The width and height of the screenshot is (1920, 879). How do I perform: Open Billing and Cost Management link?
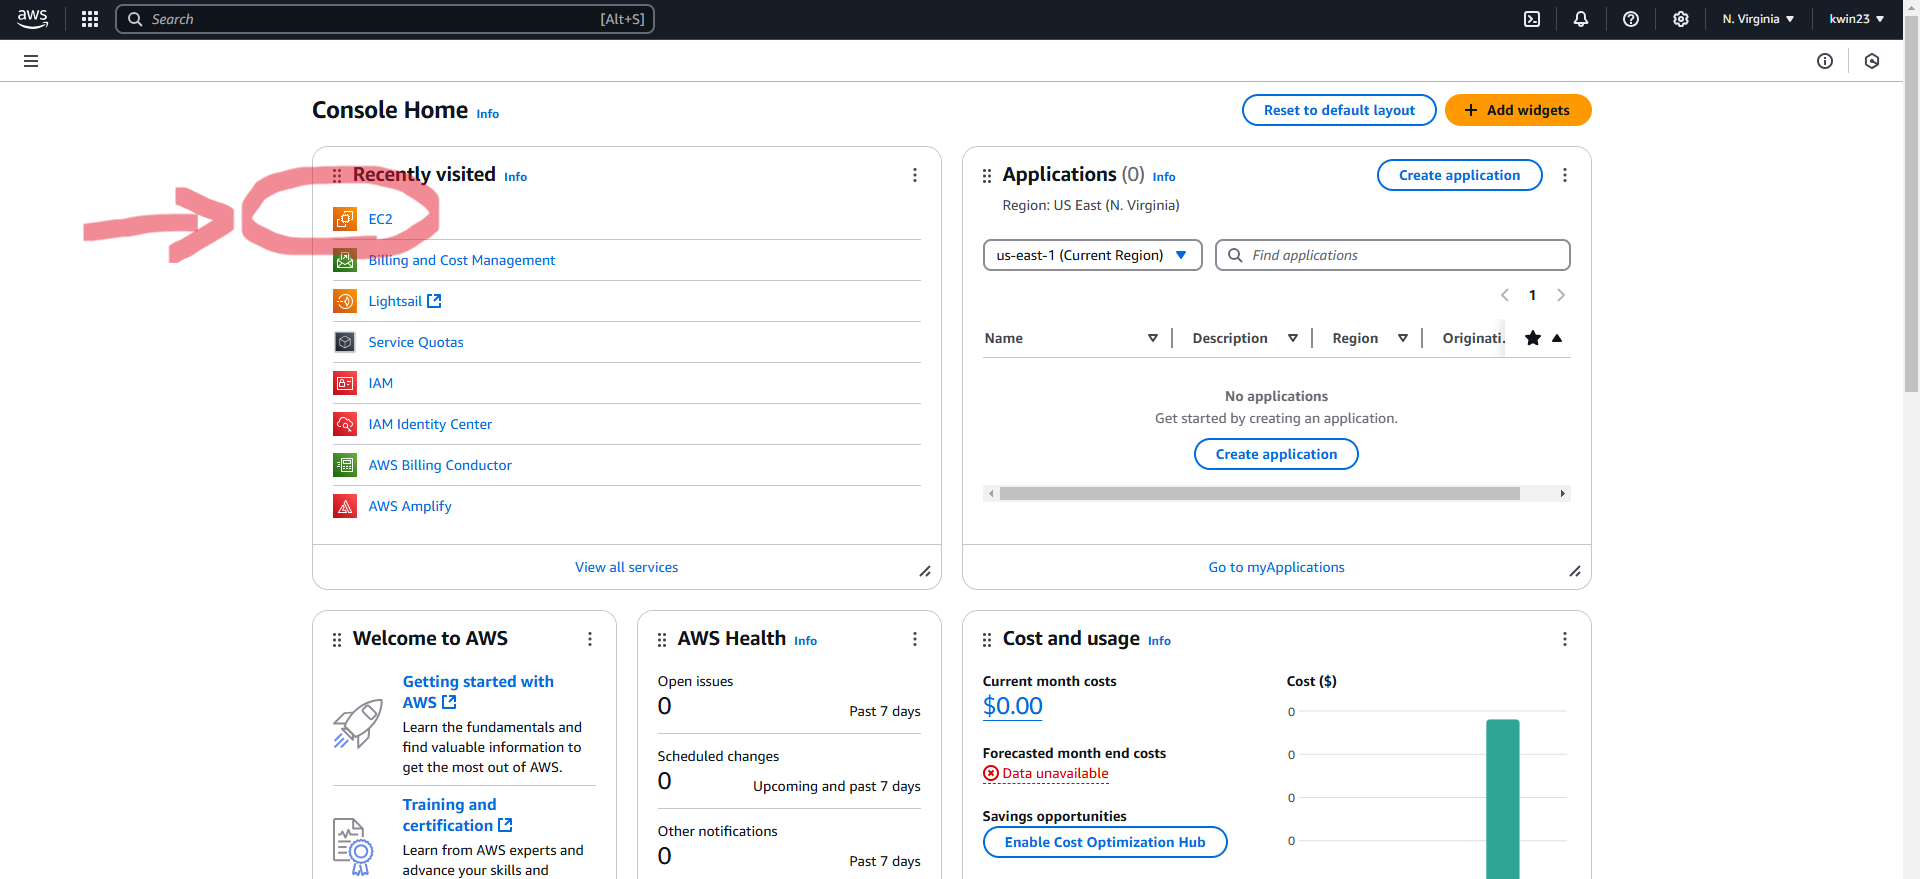pos(462,260)
